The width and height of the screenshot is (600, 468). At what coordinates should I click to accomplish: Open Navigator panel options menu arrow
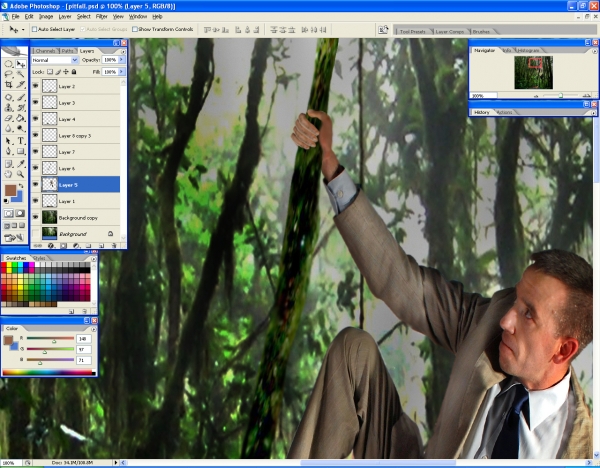594,51
